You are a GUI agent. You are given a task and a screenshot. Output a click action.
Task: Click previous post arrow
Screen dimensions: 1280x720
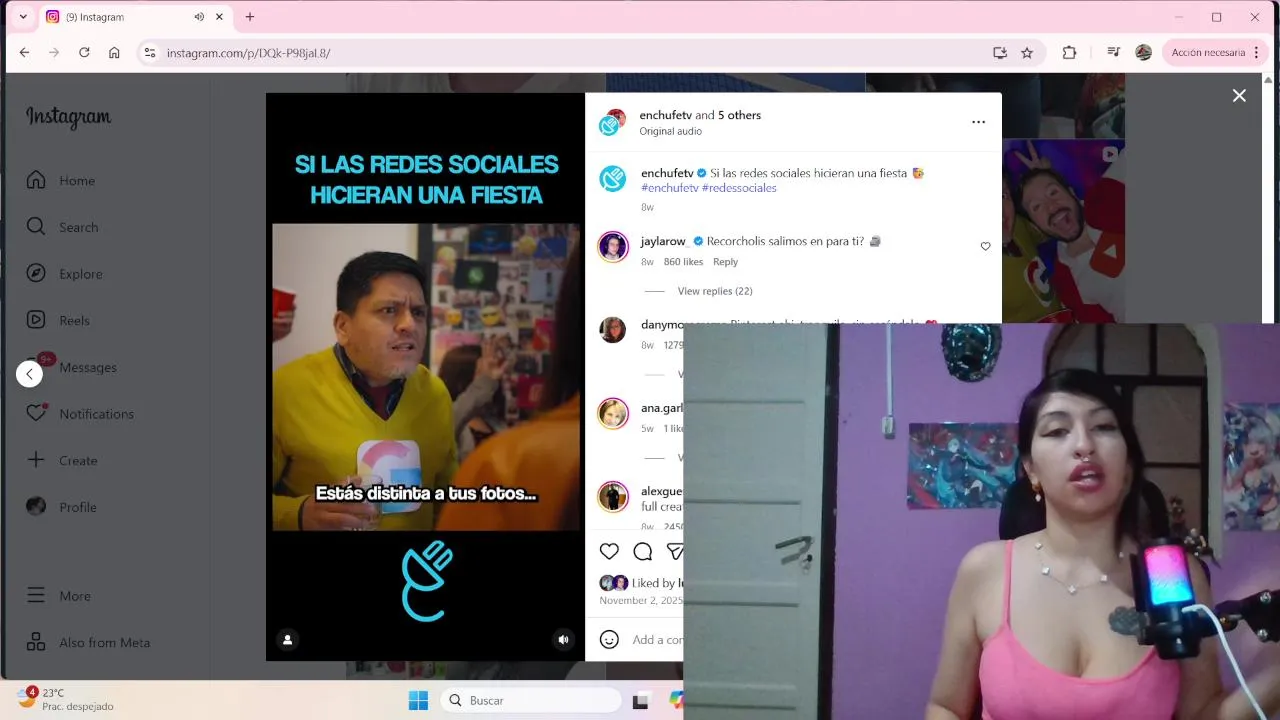point(29,374)
